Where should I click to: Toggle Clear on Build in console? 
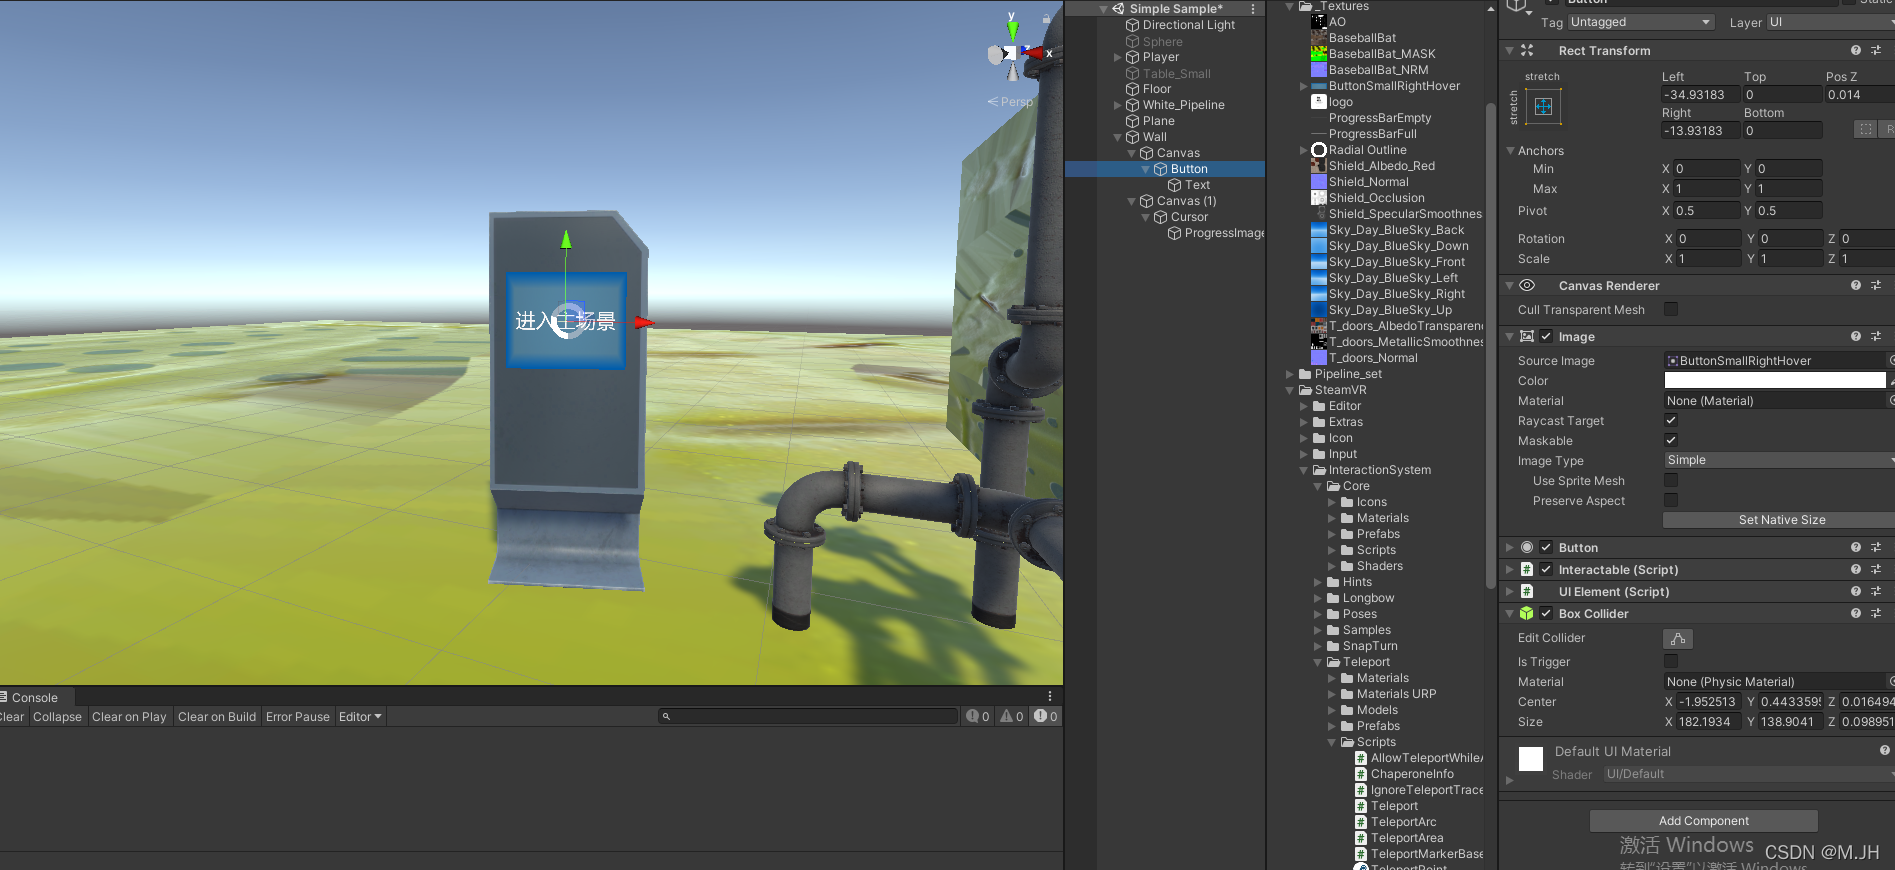(217, 716)
